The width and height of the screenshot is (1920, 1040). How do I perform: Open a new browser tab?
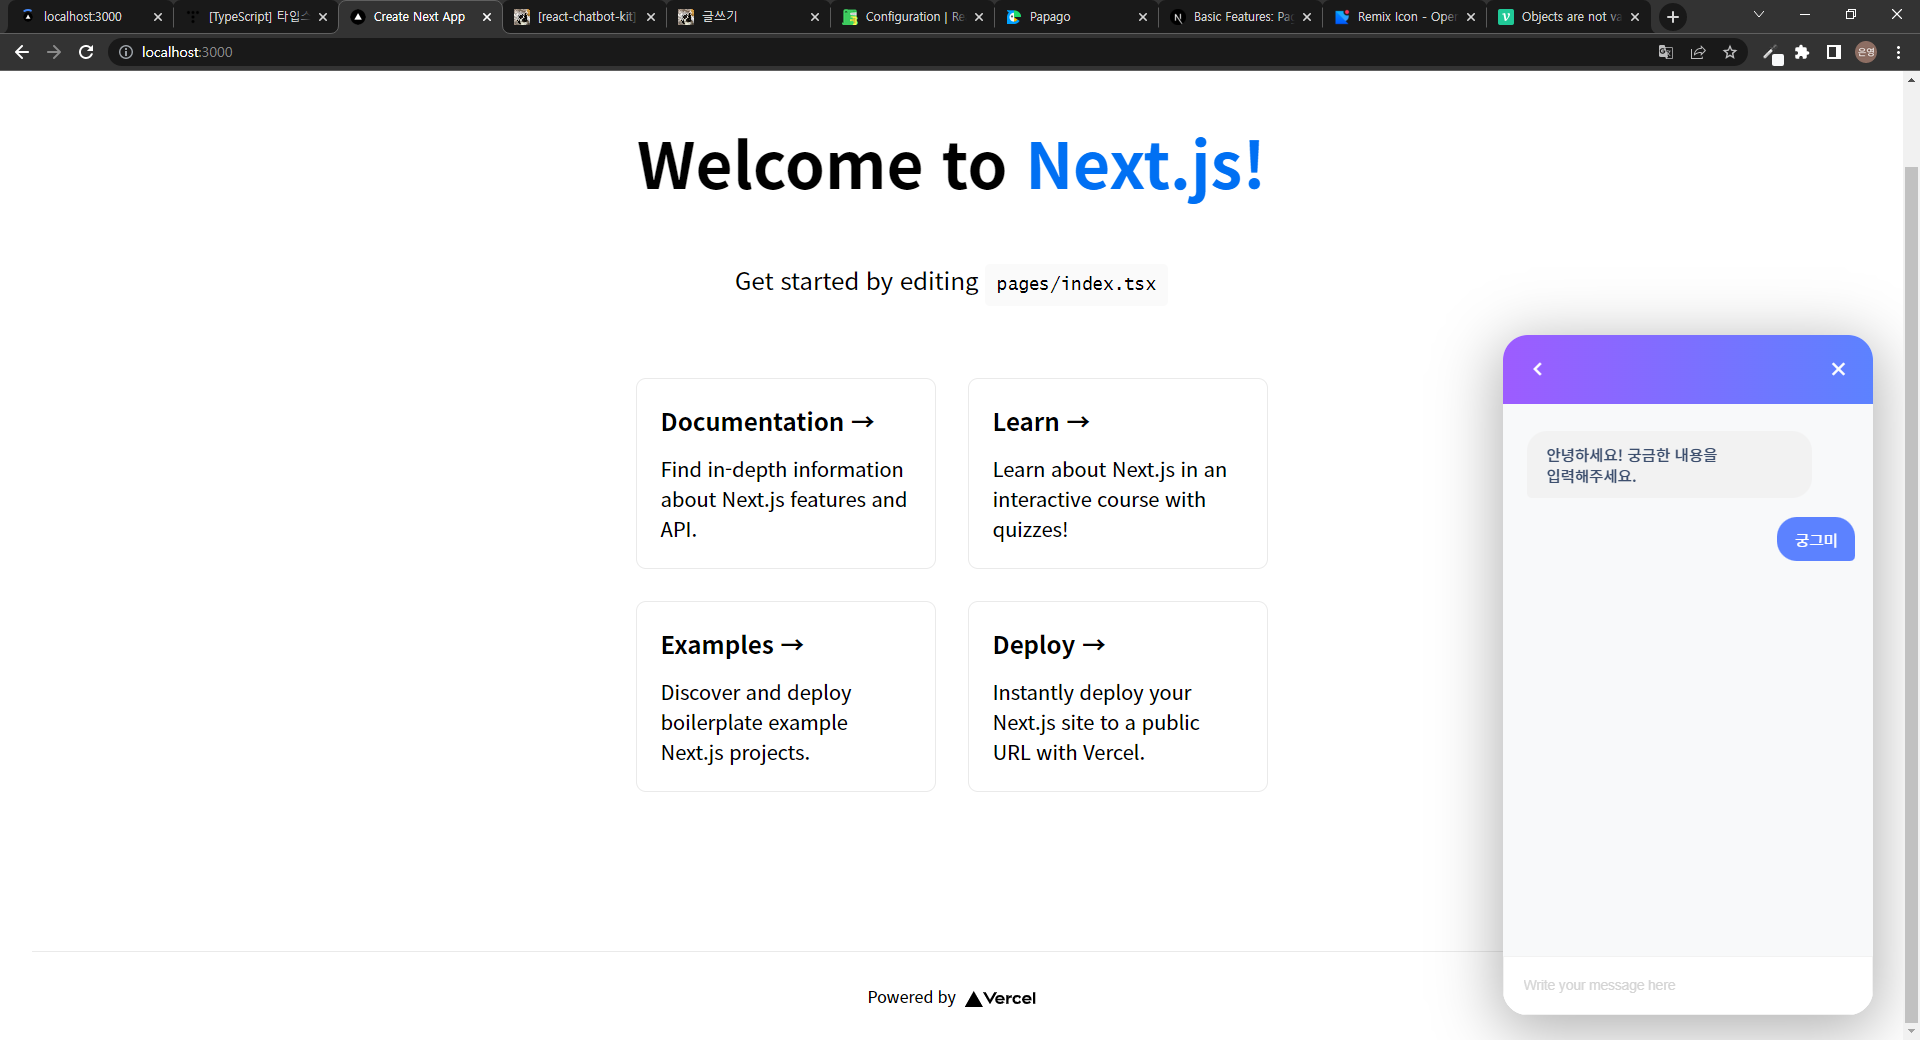[1673, 17]
